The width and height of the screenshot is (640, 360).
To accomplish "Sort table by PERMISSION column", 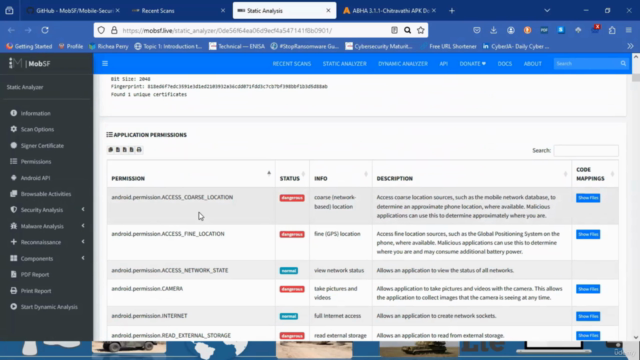I will point(191,174).
